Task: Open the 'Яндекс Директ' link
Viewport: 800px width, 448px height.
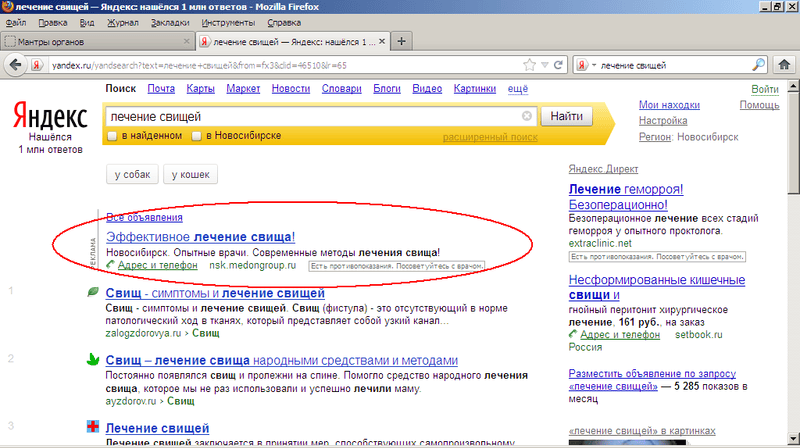Action: (x=603, y=169)
